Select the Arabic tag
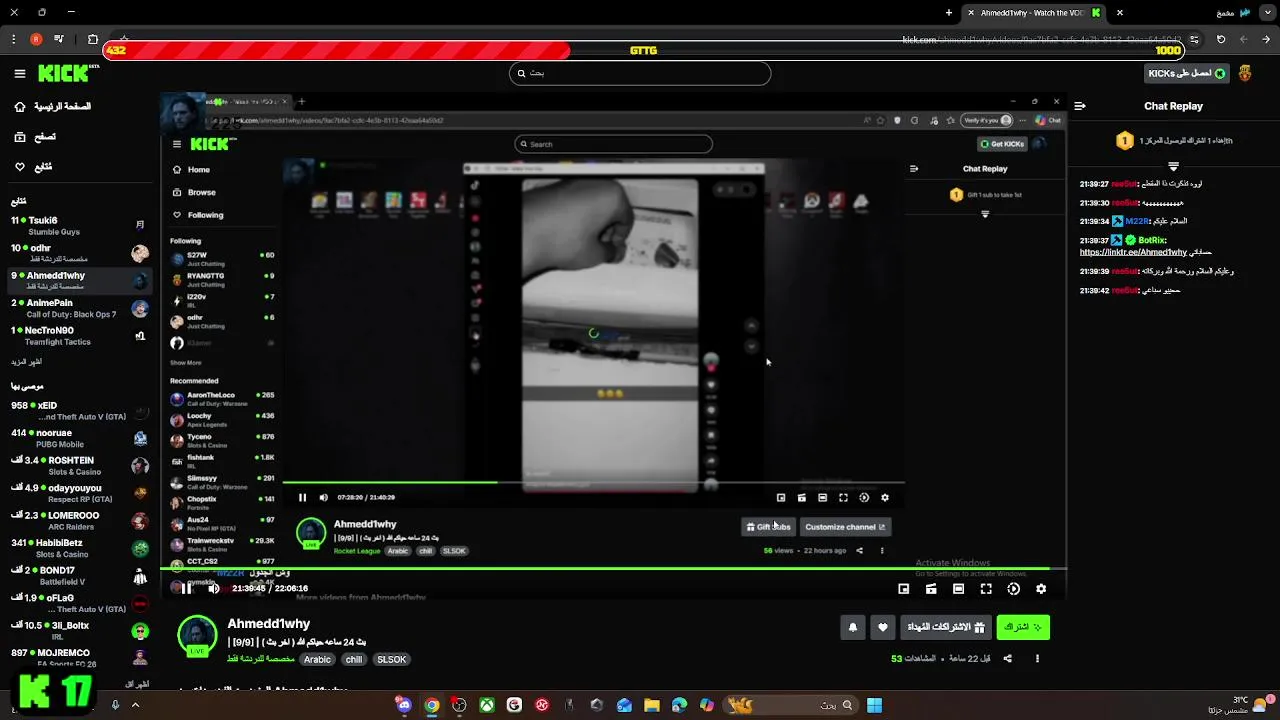This screenshot has height=720, width=1280. 317,659
